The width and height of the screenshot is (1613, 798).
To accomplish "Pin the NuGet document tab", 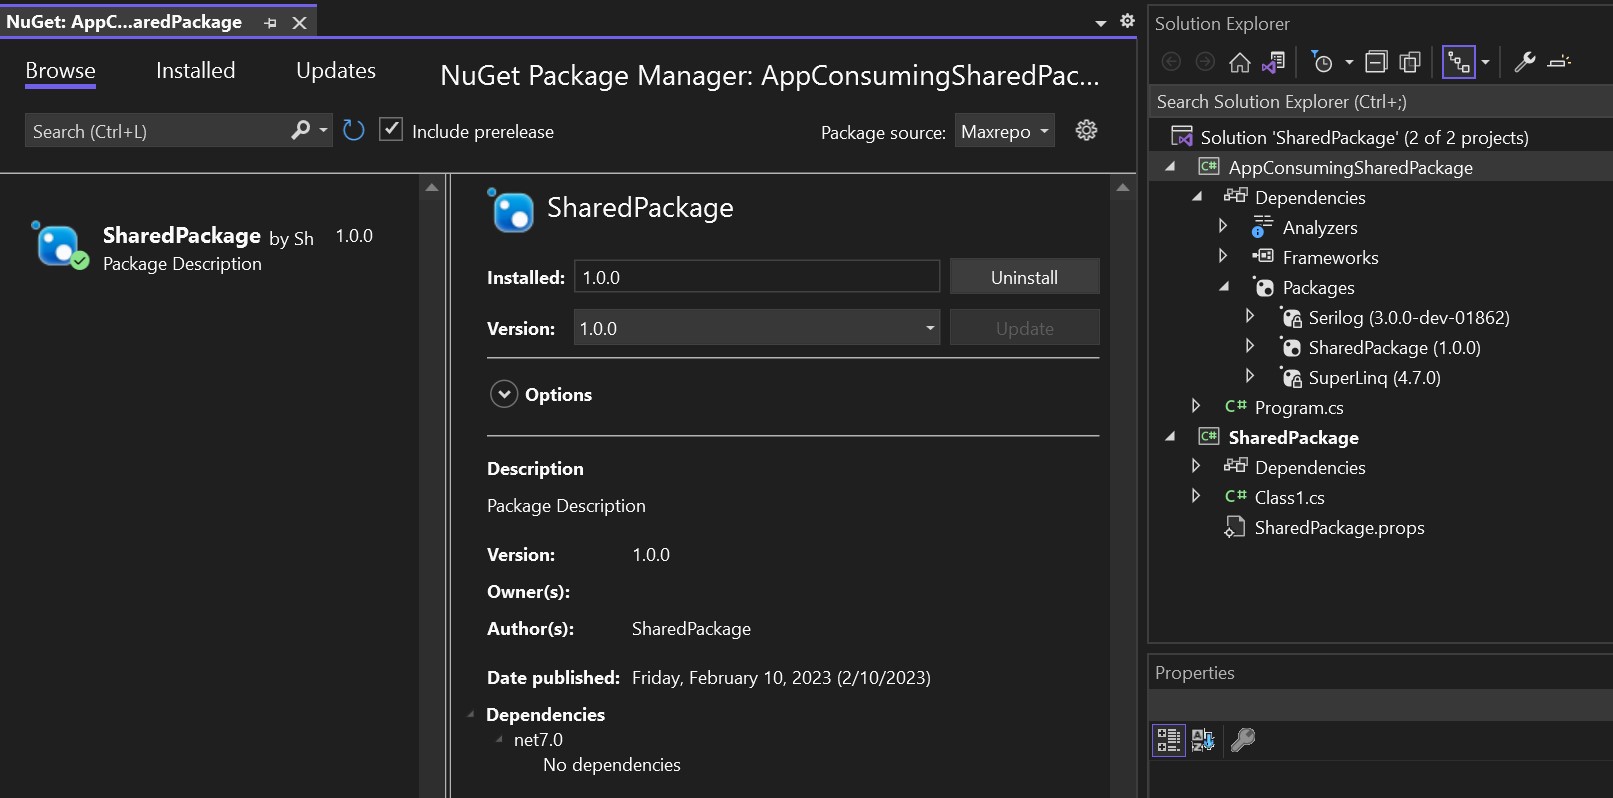I will [270, 22].
